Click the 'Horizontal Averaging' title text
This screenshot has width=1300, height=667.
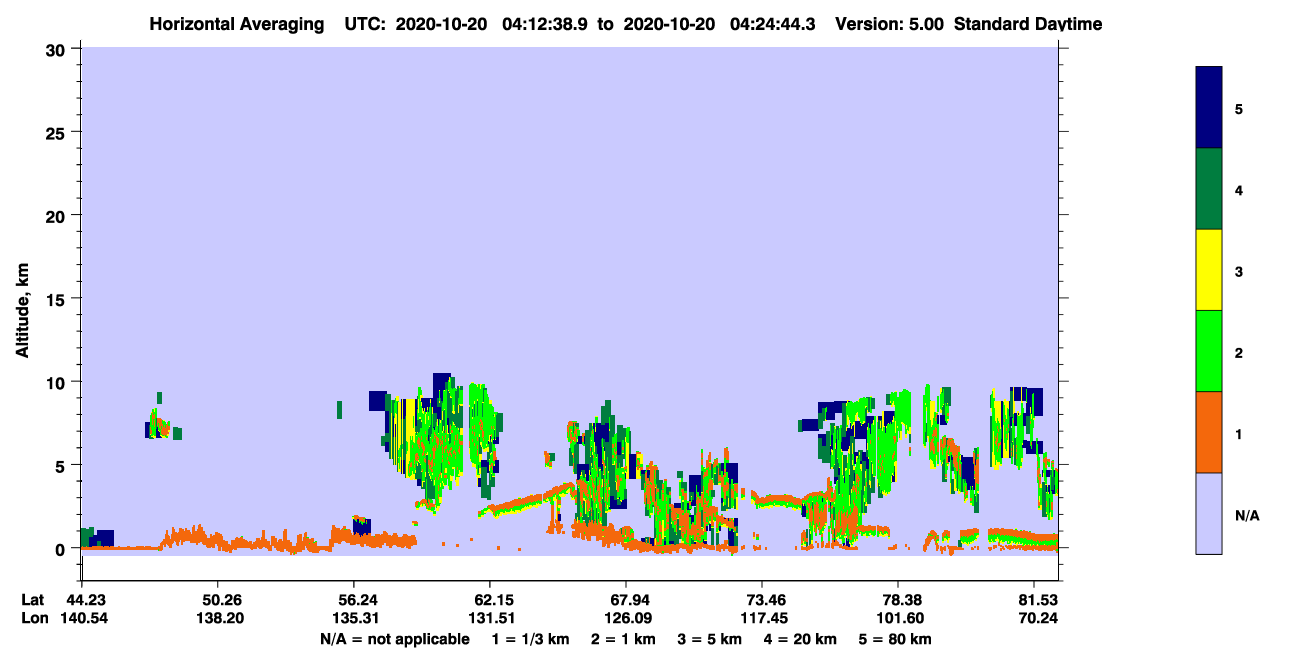click(x=237, y=24)
